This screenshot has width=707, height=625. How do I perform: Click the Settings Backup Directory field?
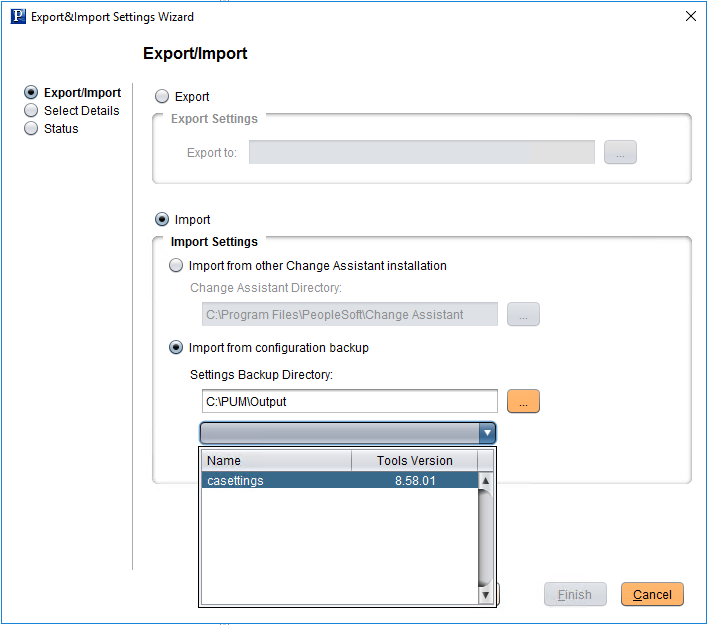pos(349,401)
